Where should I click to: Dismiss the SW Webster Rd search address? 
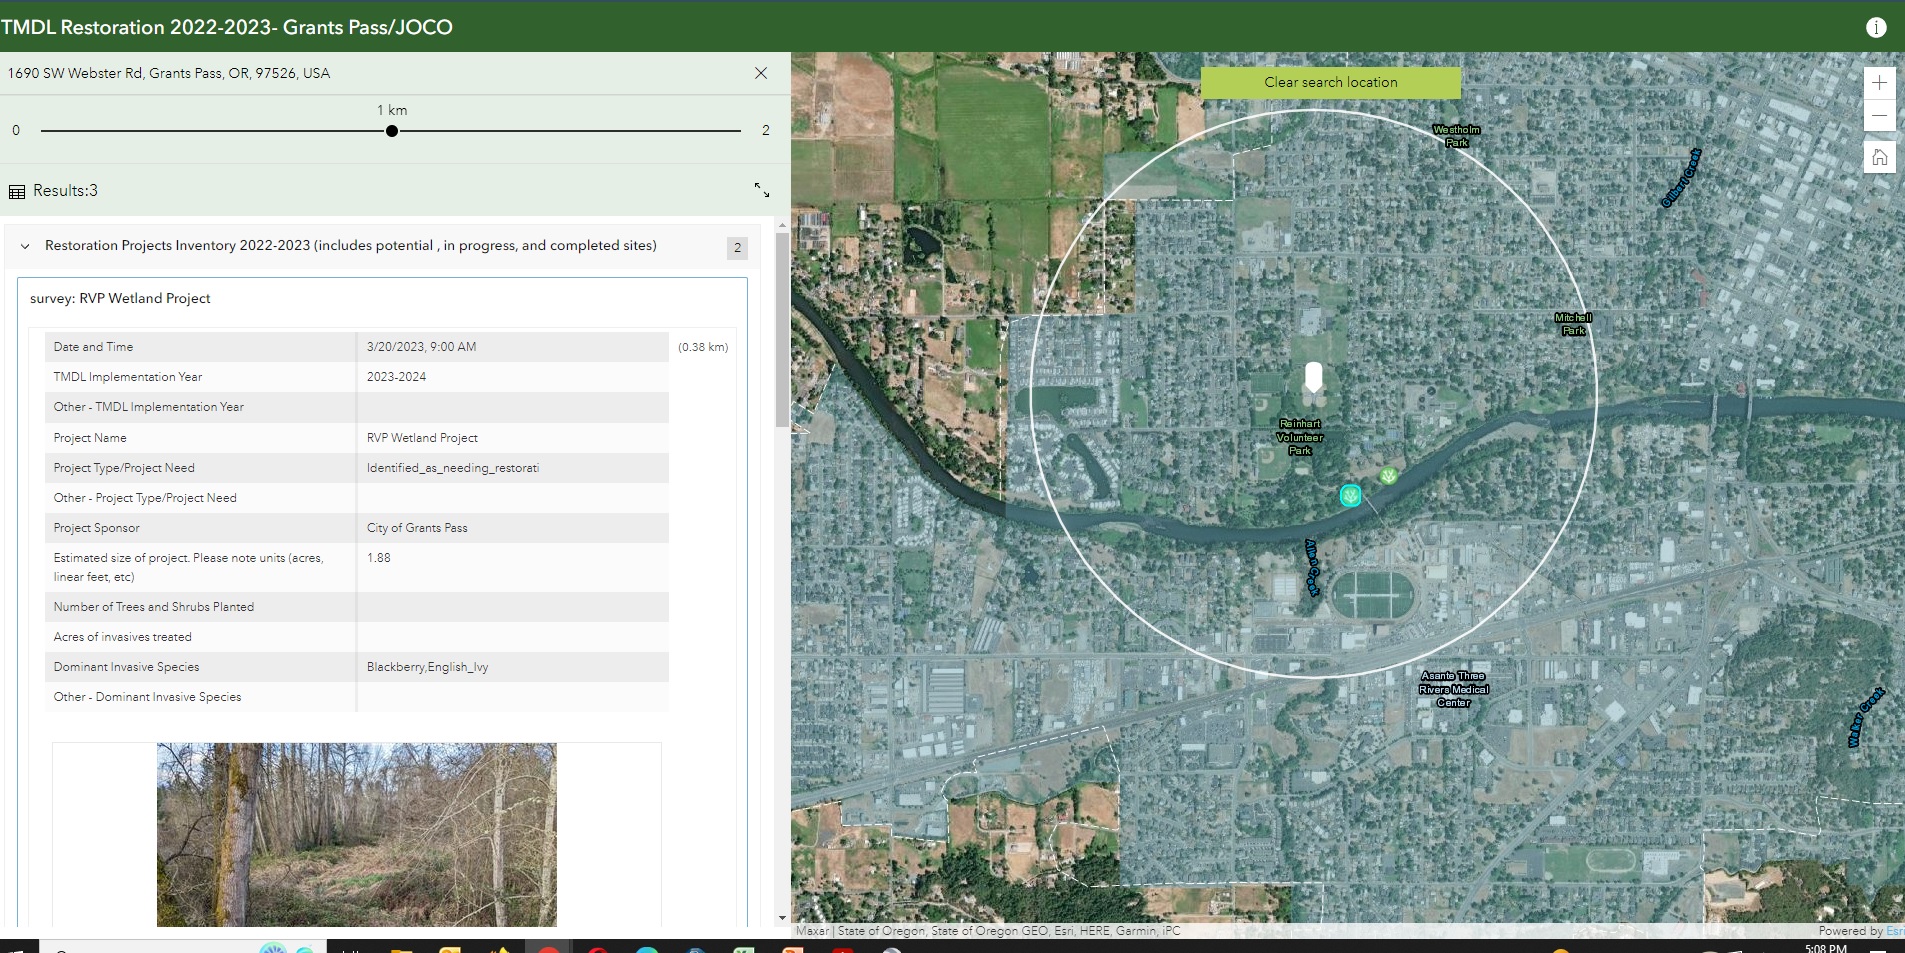(760, 72)
